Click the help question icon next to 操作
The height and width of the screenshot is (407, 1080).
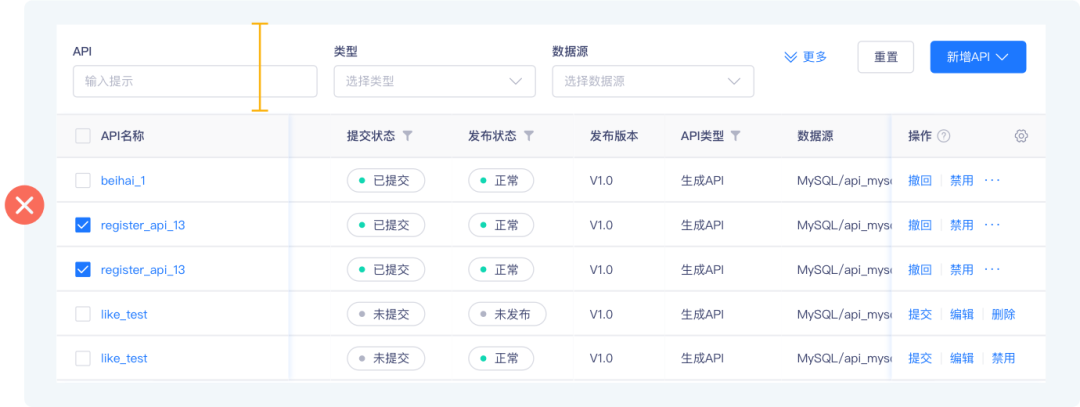(x=943, y=136)
